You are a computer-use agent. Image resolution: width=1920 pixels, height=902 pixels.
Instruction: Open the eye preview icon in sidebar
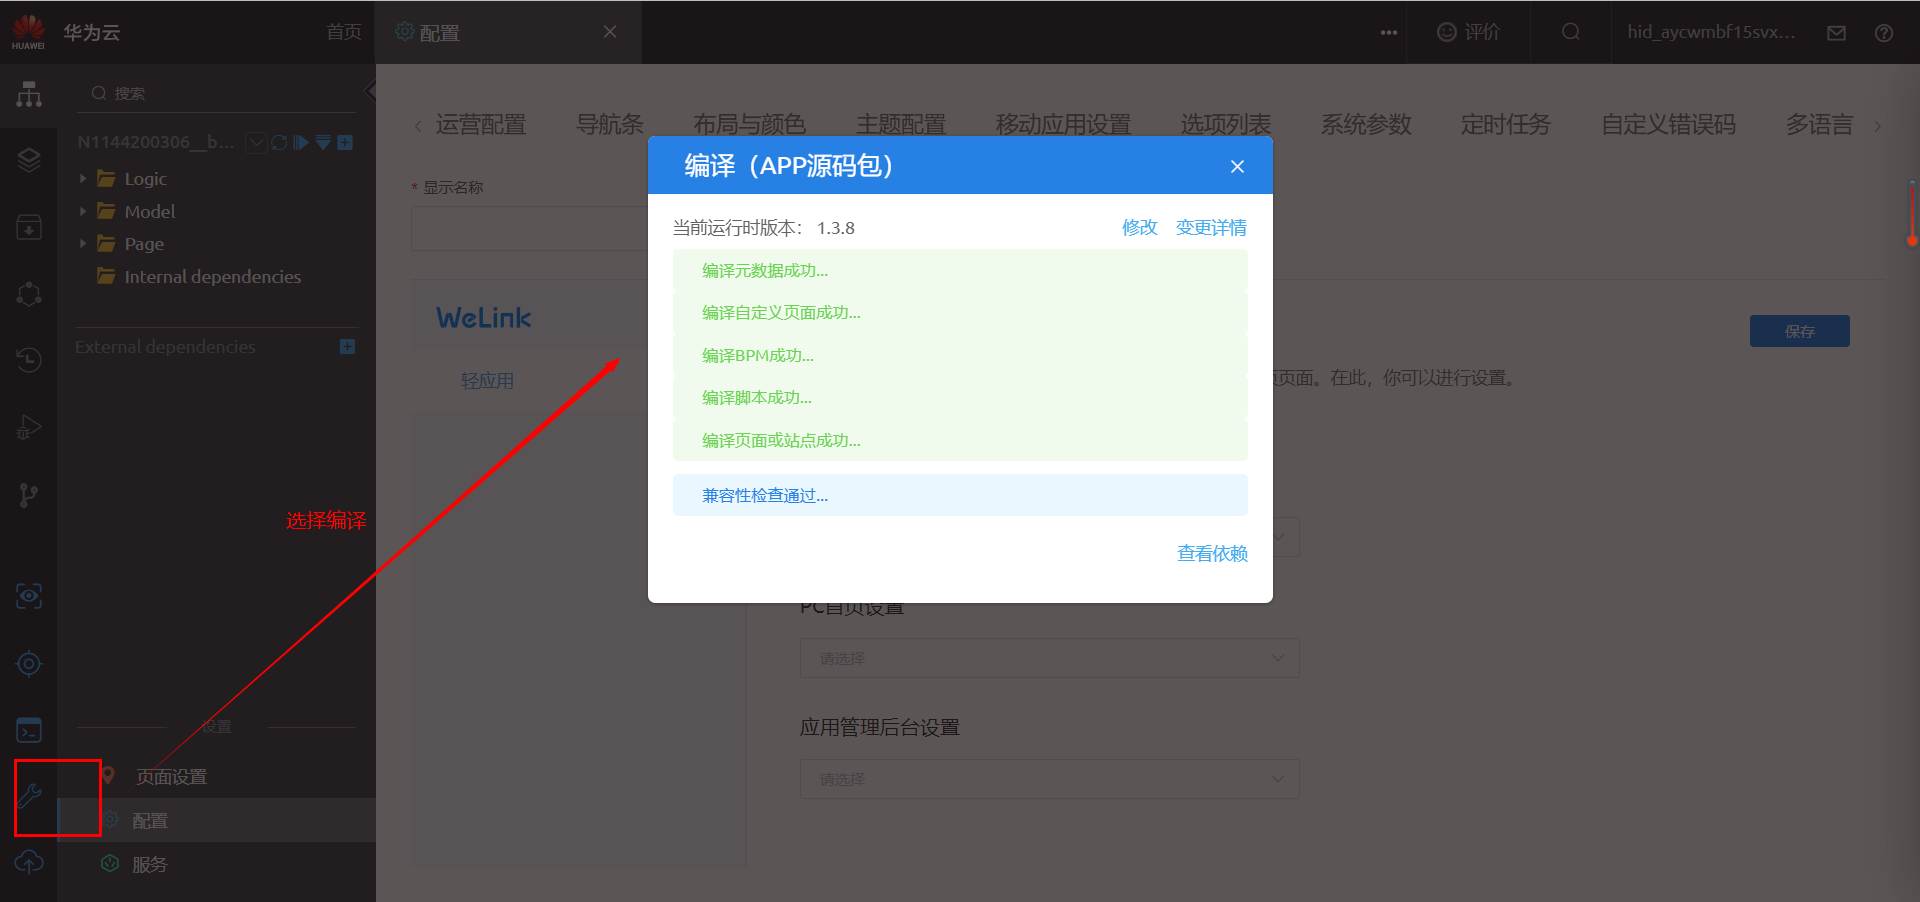pos(29,596)
